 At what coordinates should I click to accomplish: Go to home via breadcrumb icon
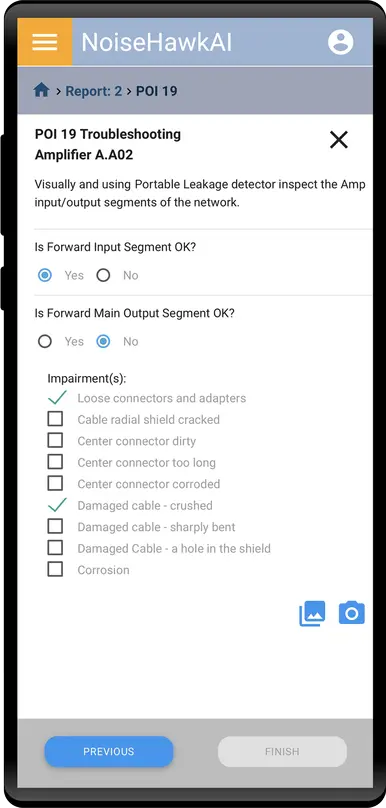pos(41,91)
